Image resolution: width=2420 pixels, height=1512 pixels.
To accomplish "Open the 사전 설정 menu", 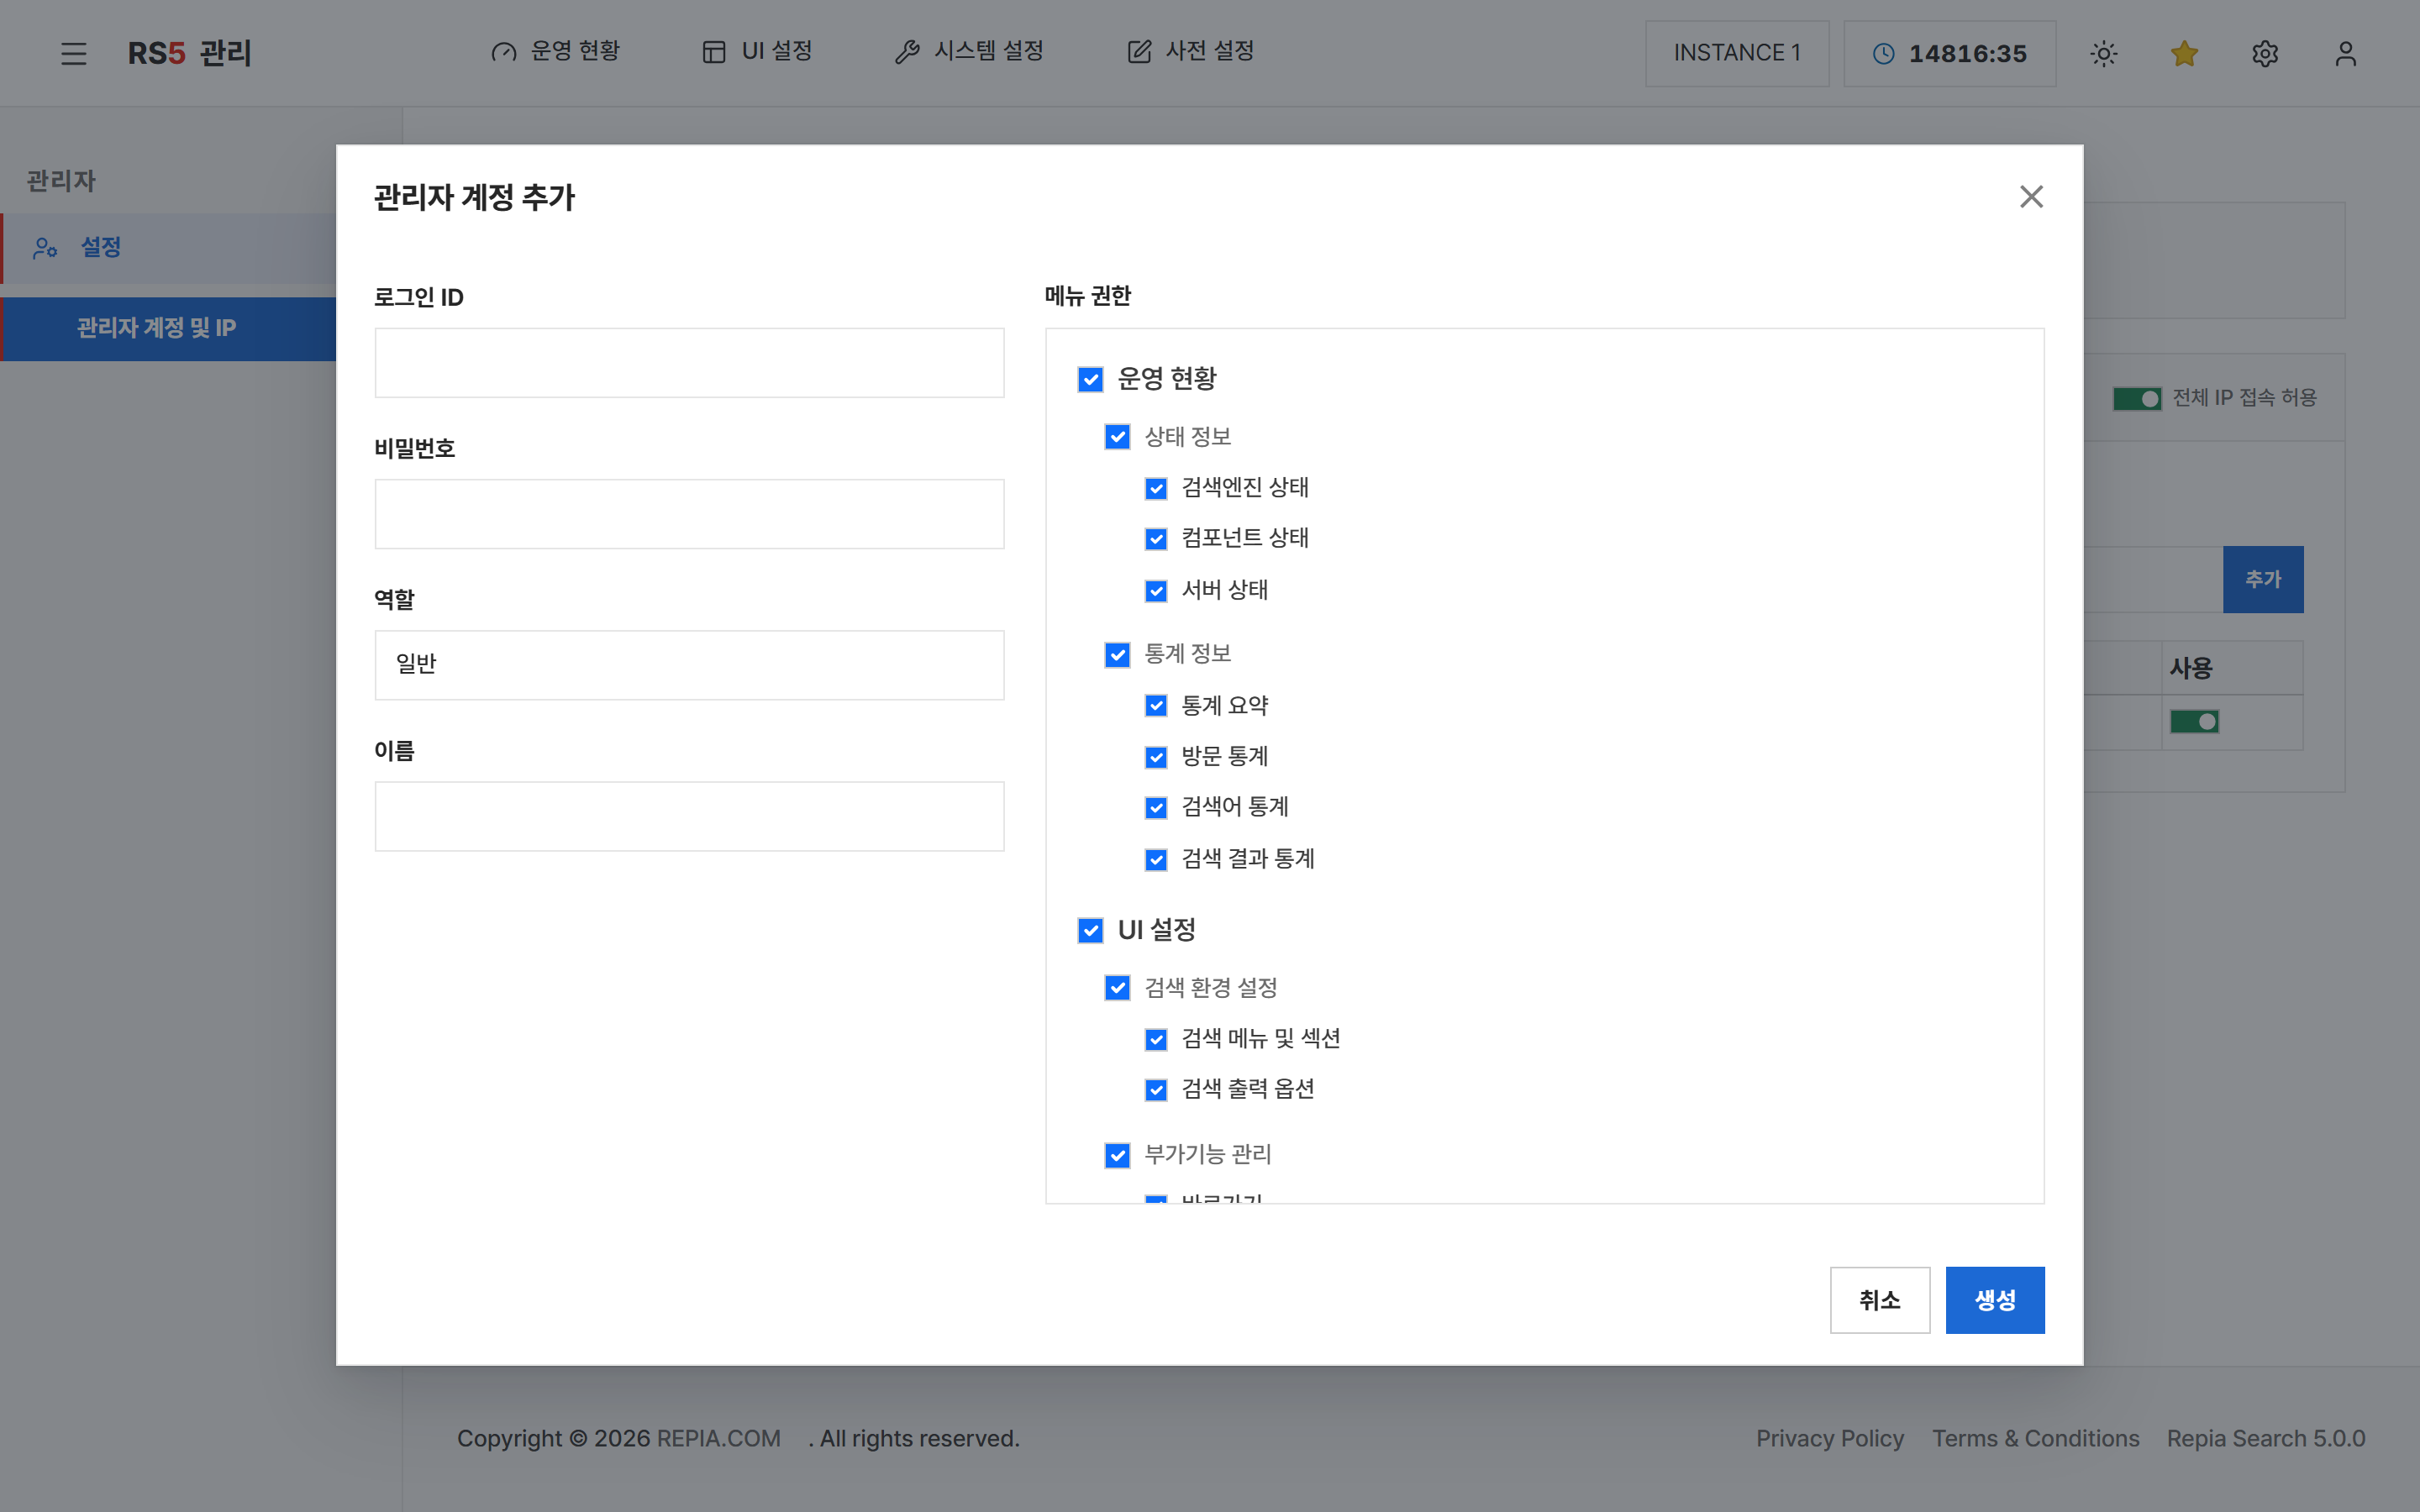I will coord(1190,51).
